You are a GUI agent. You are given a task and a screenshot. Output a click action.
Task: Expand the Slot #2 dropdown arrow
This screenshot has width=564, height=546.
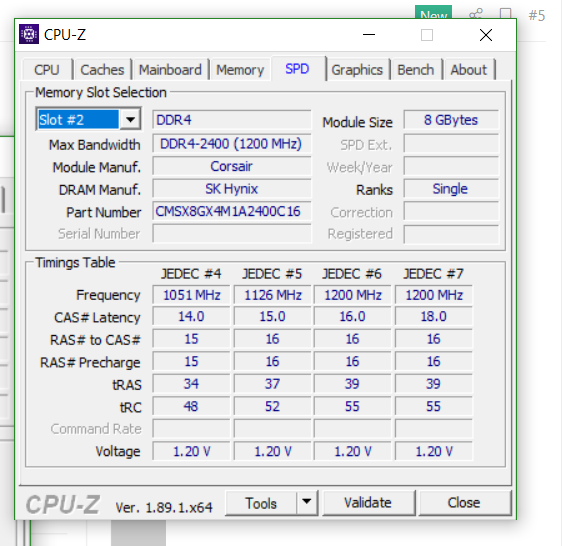tap(130, 119)
